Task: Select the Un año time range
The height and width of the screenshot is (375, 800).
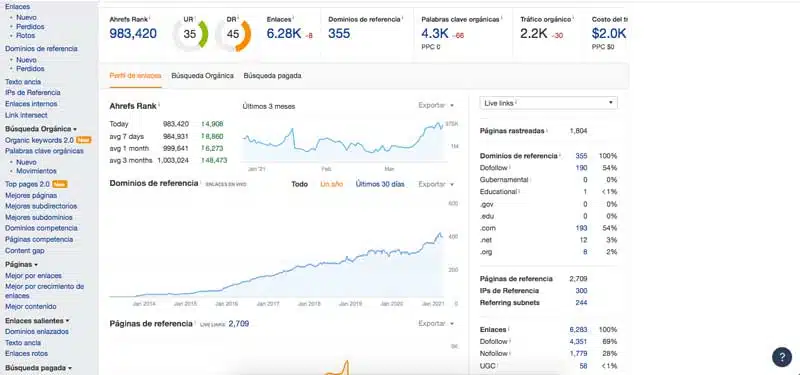Action: click(332, 184)
